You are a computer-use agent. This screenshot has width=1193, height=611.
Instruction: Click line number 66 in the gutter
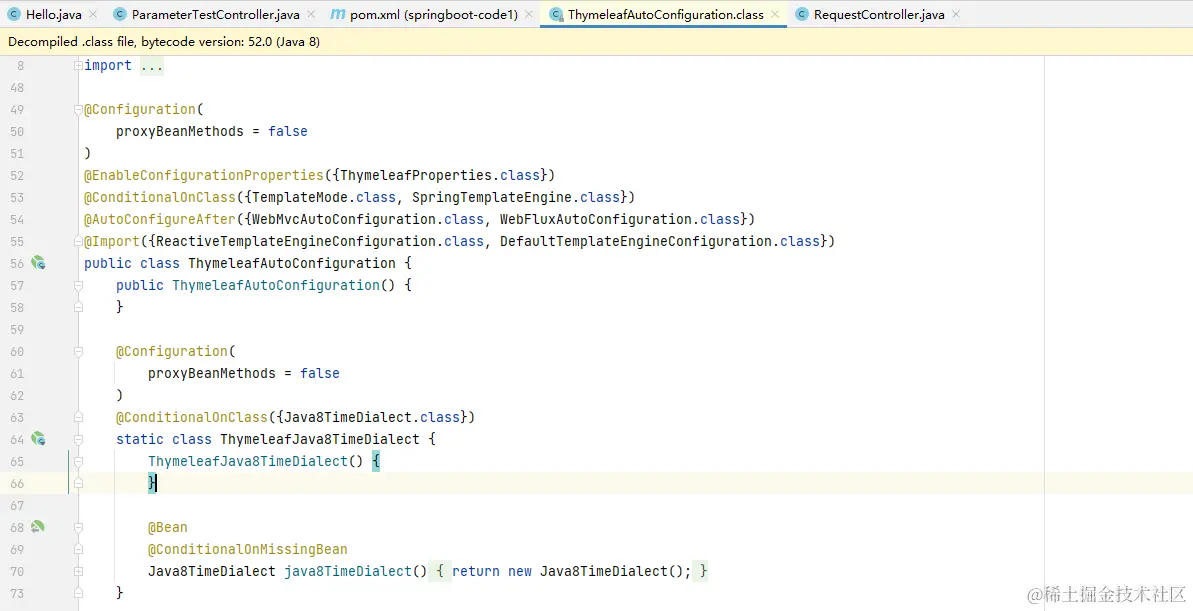click(17, 483)
